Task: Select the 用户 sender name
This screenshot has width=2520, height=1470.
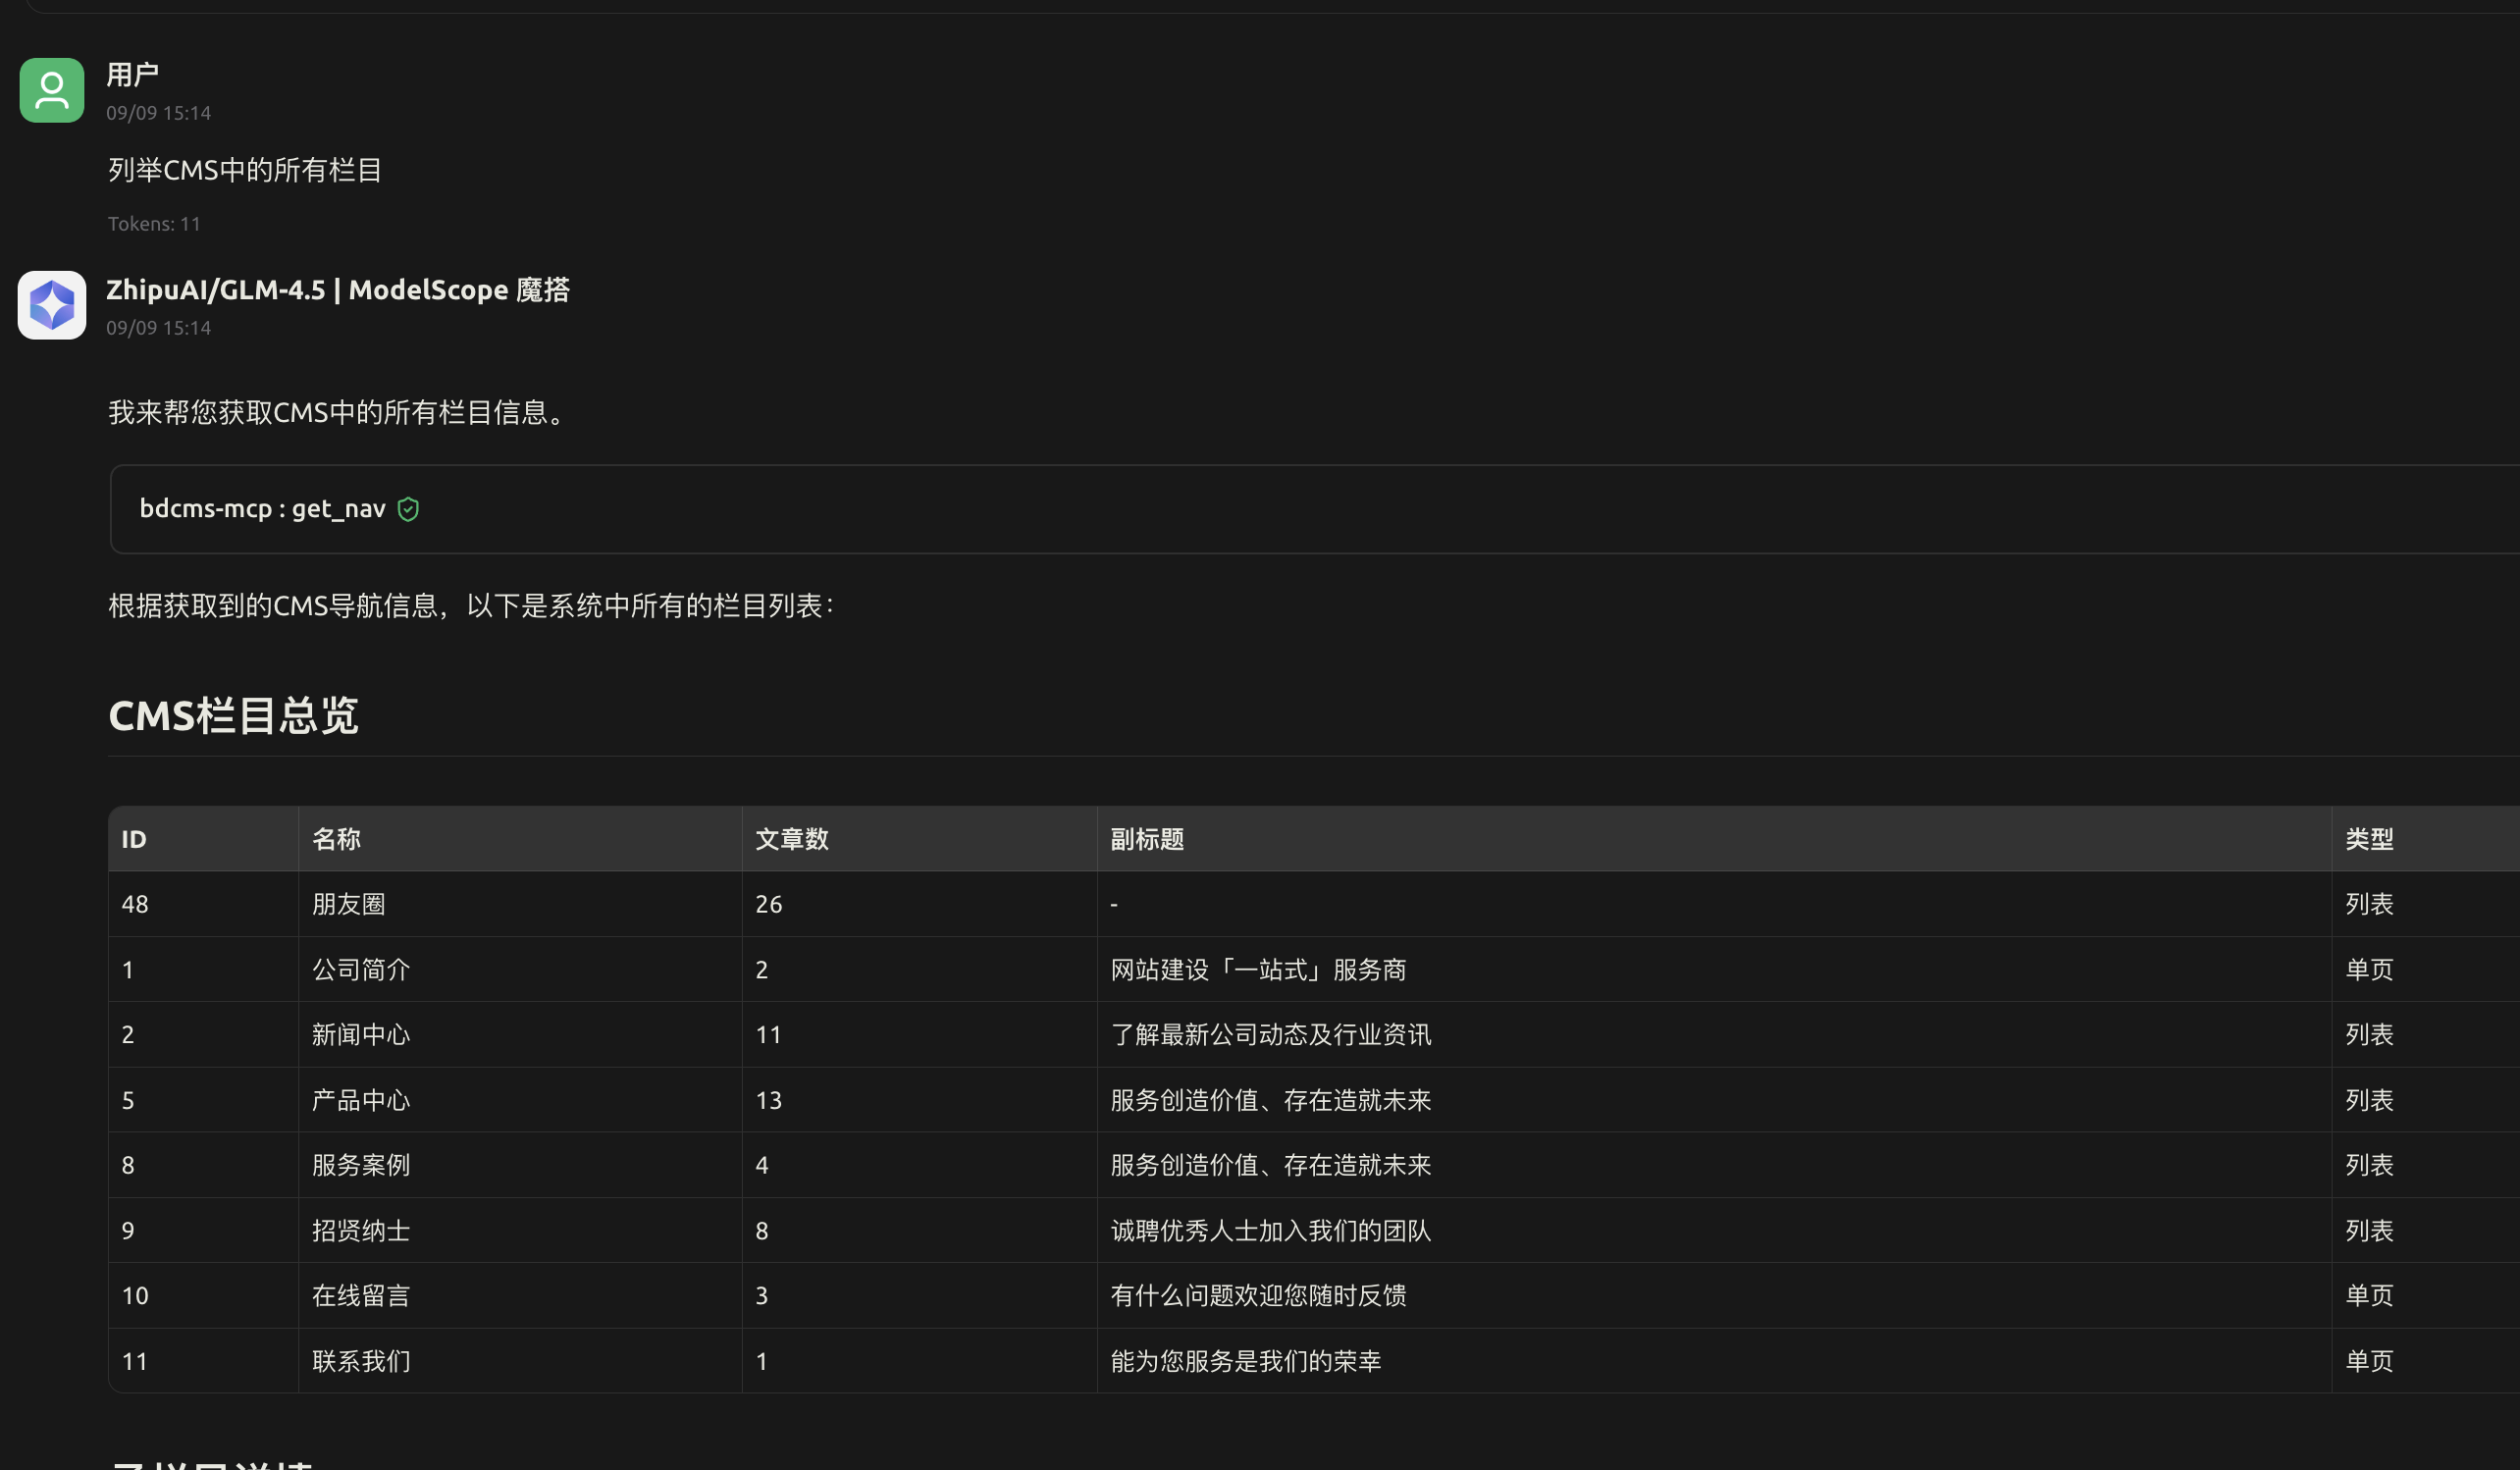Action: pyautogui.click(x=133, y=74)
